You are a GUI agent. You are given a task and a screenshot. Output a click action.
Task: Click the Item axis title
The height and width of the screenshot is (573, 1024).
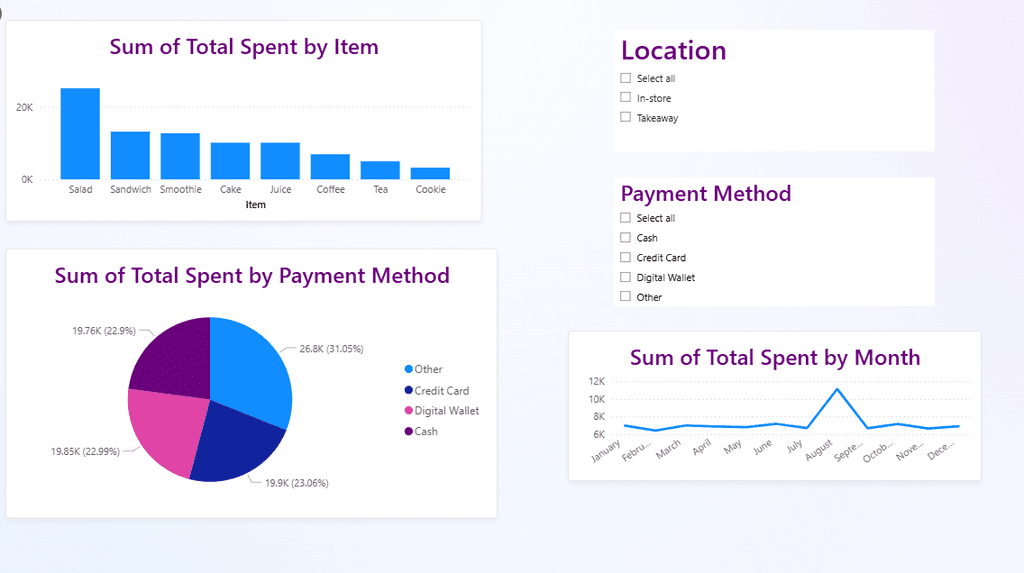click(x=255, y=205)
